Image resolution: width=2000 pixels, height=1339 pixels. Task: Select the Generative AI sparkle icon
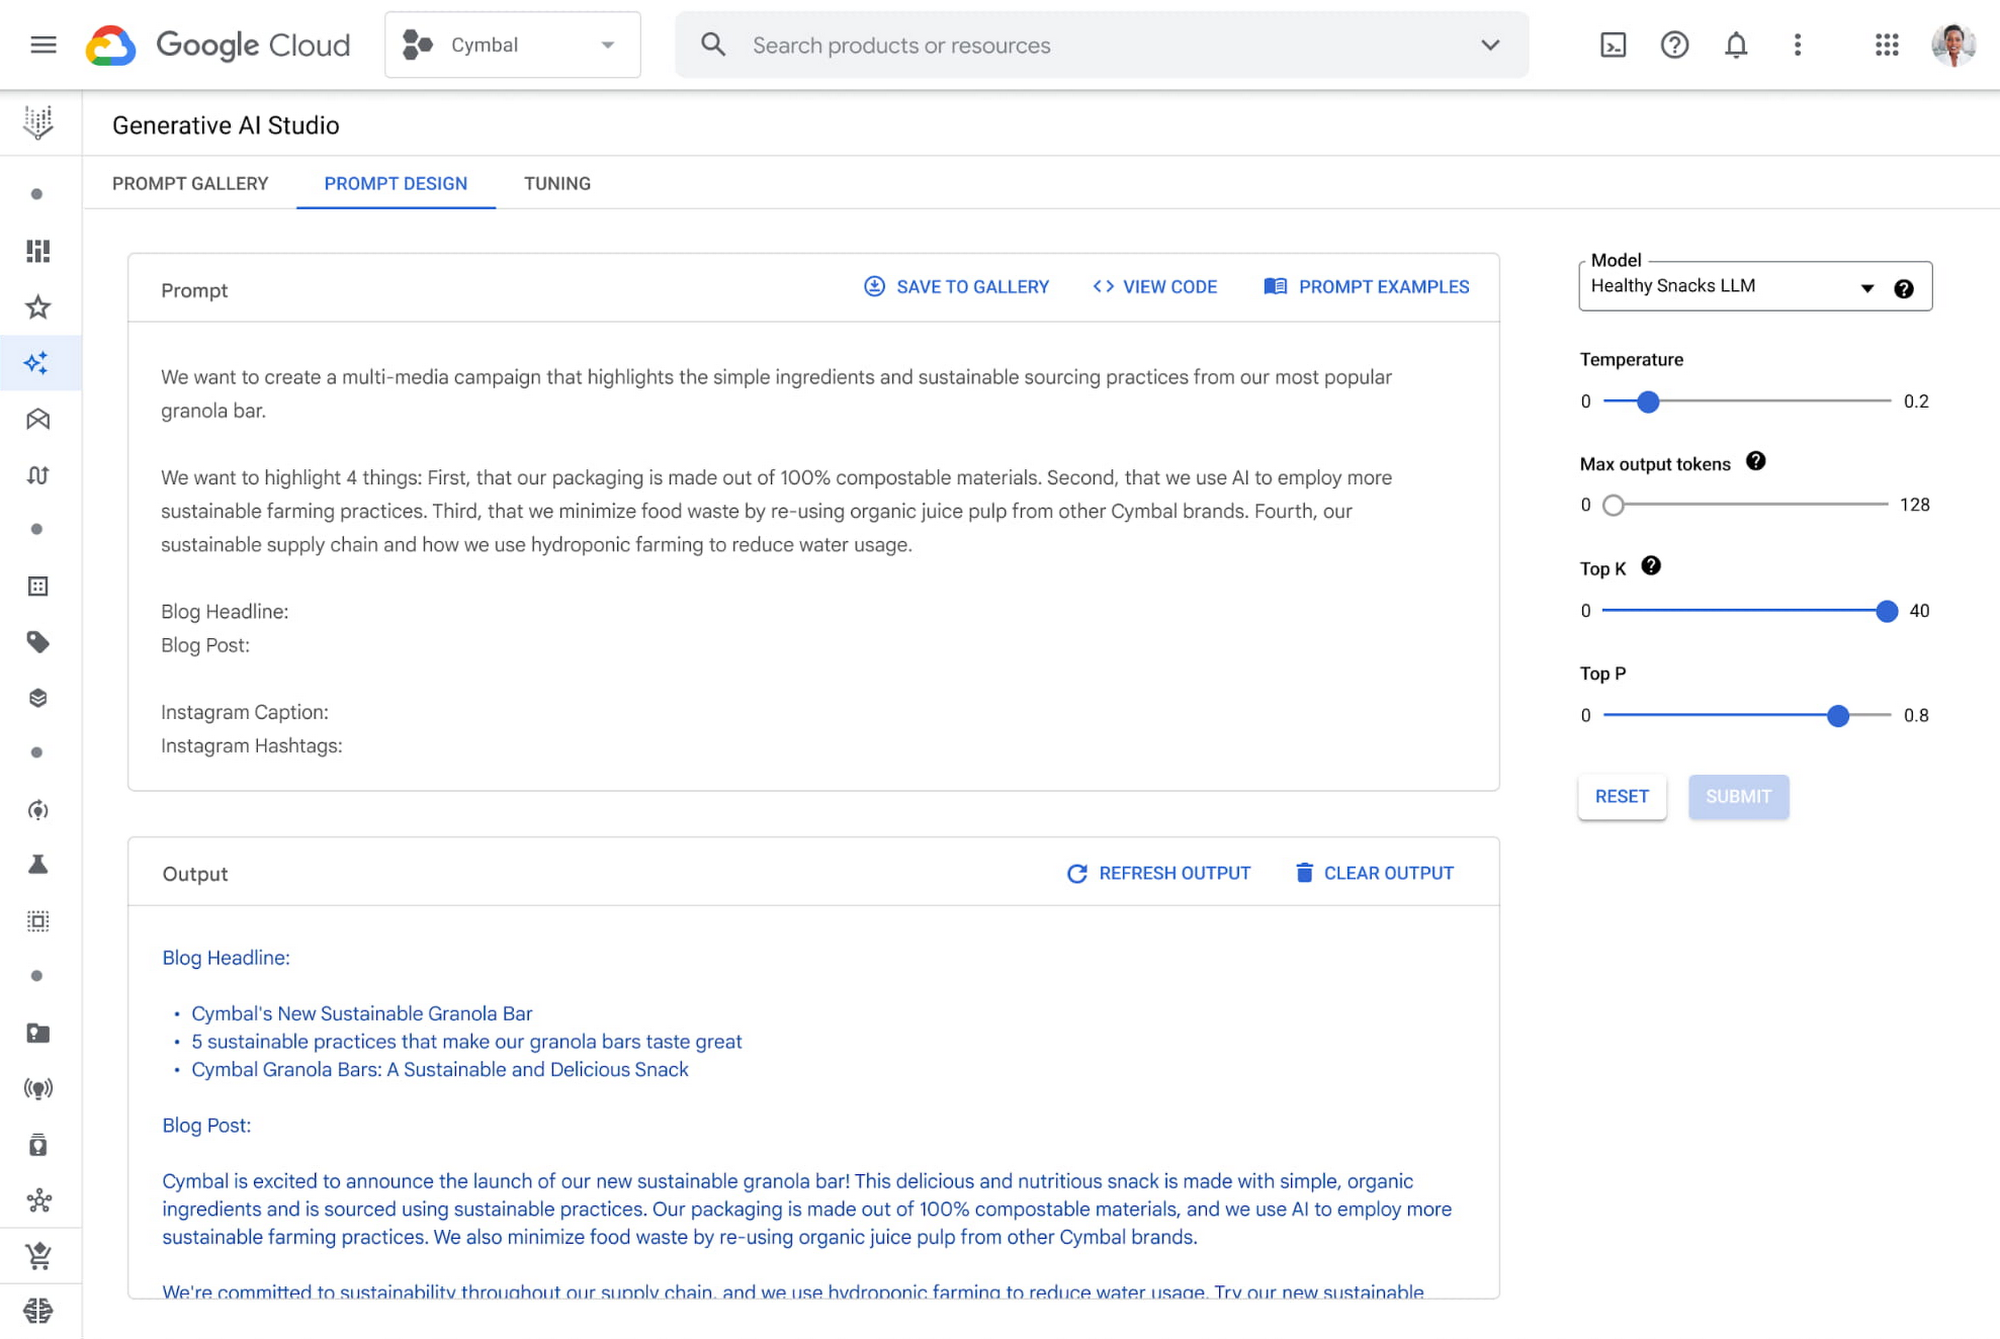pos(38,363)
